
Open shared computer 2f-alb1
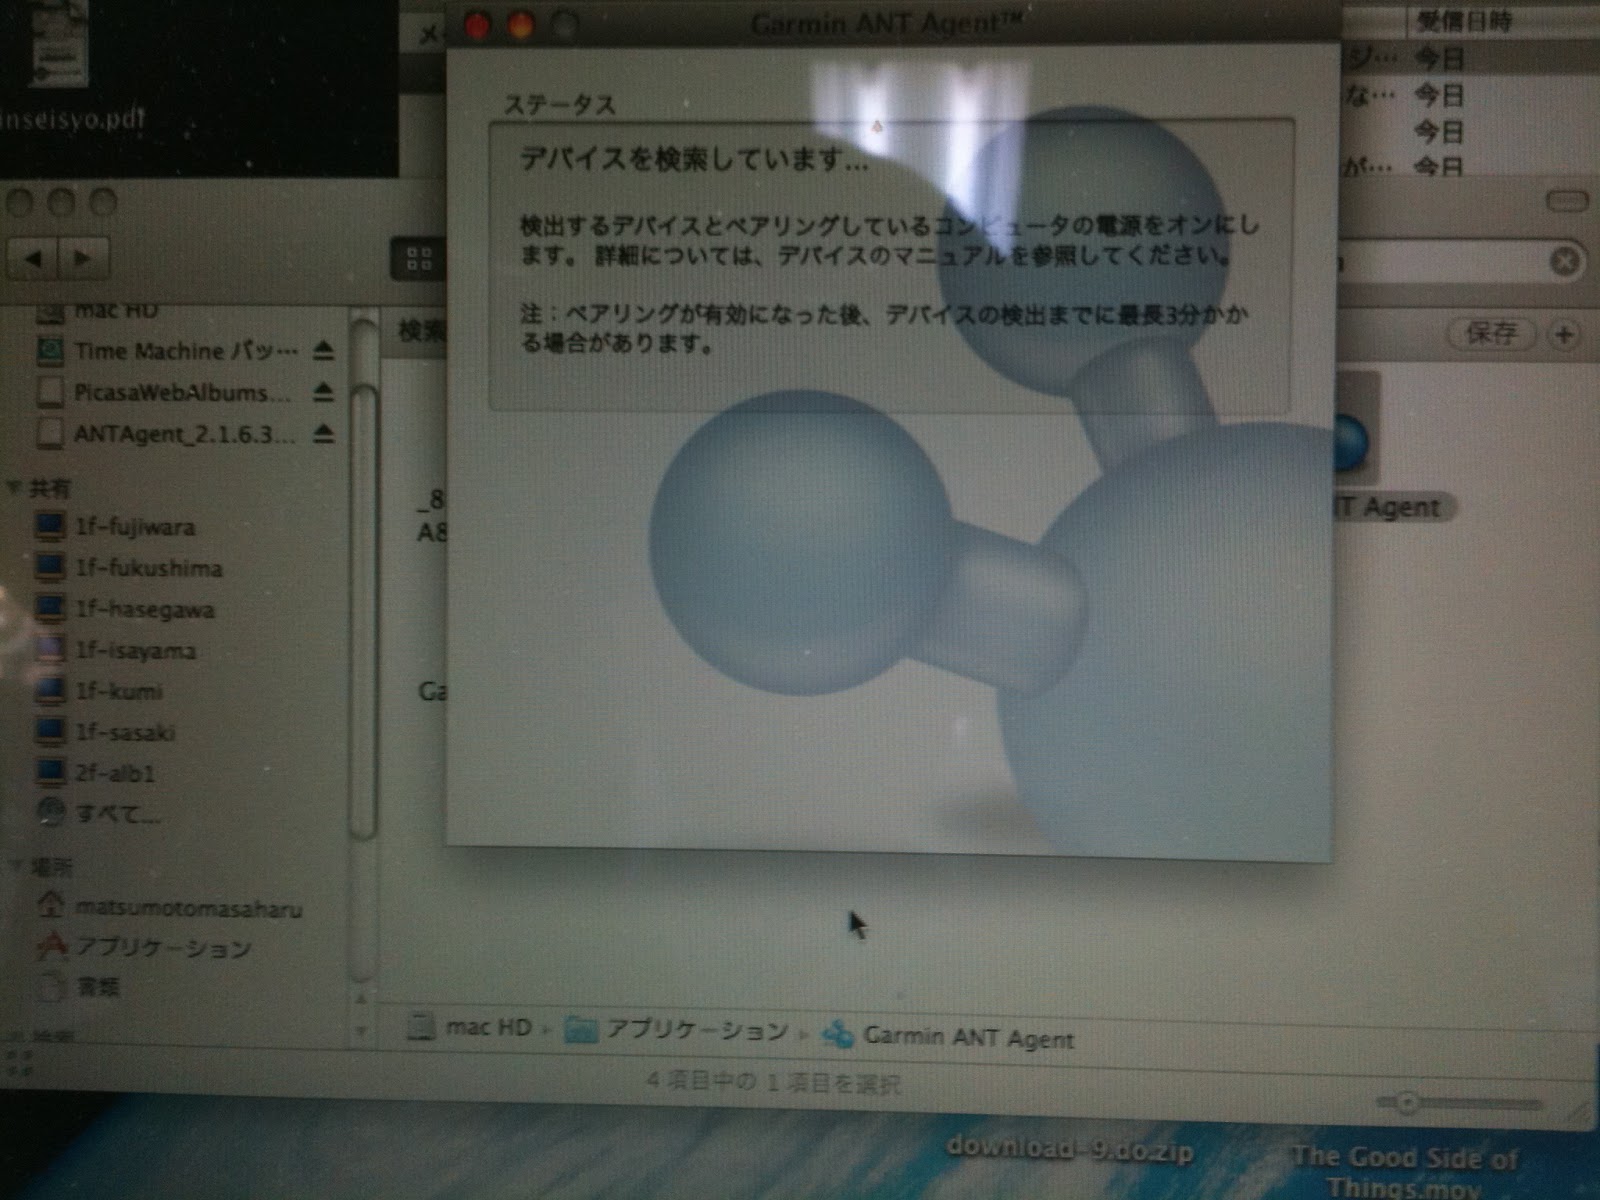pos(95,773)
